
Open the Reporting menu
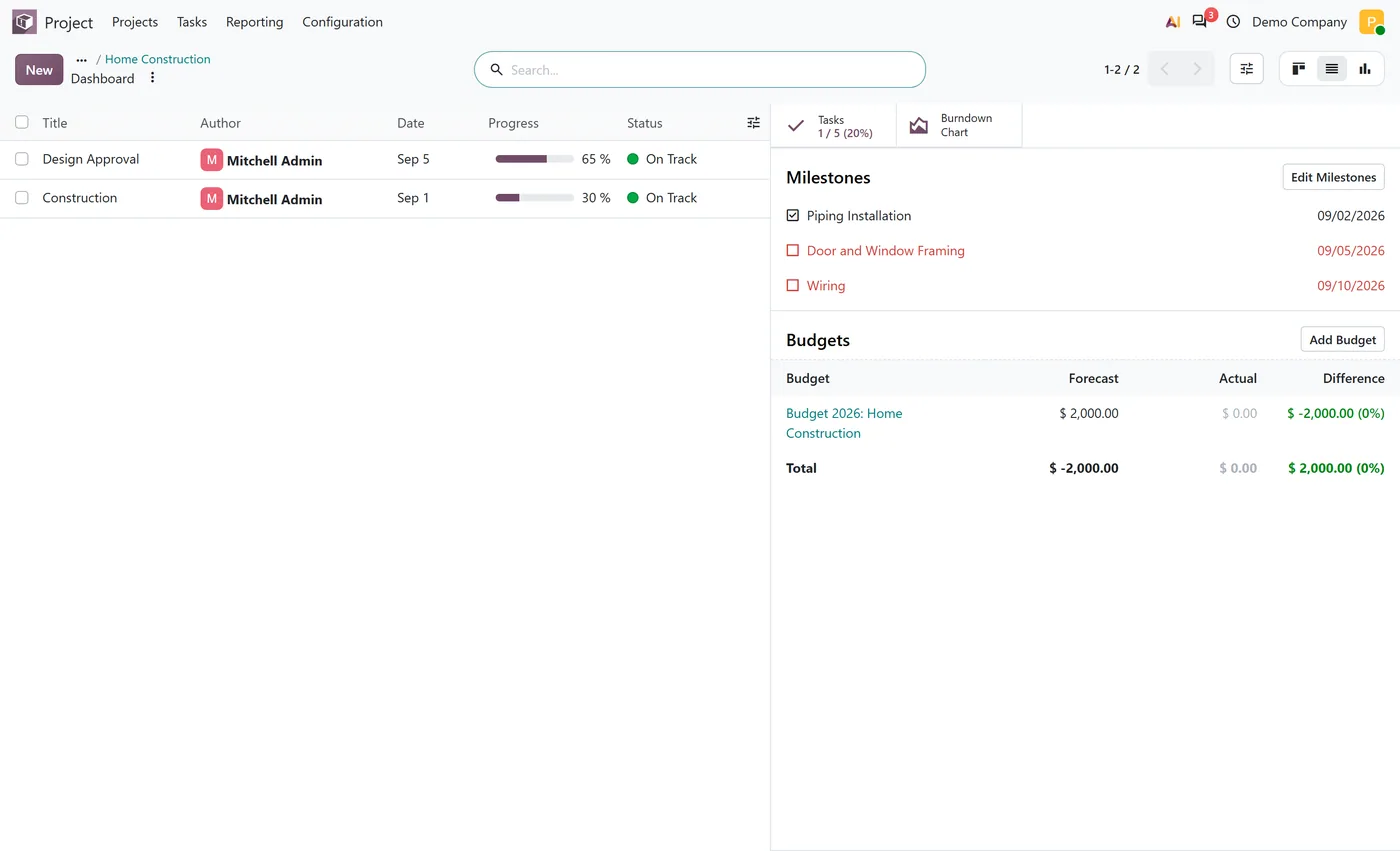254,22
